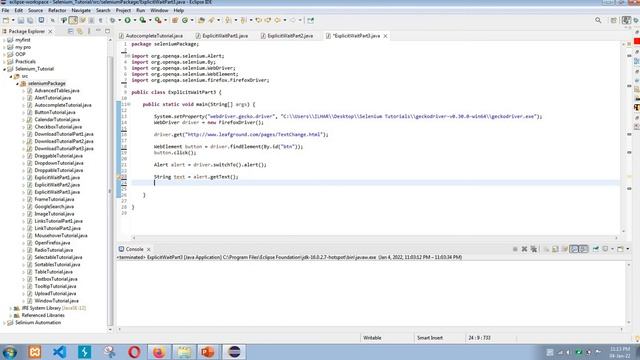Expand the JRE System Library node

[11, 308]
